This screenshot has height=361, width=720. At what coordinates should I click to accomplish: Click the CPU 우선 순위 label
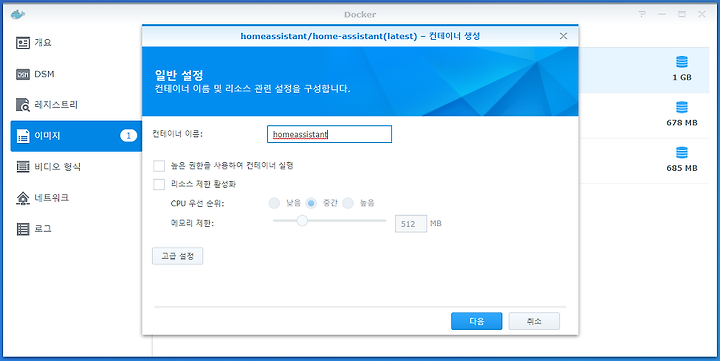coord(197,203)
